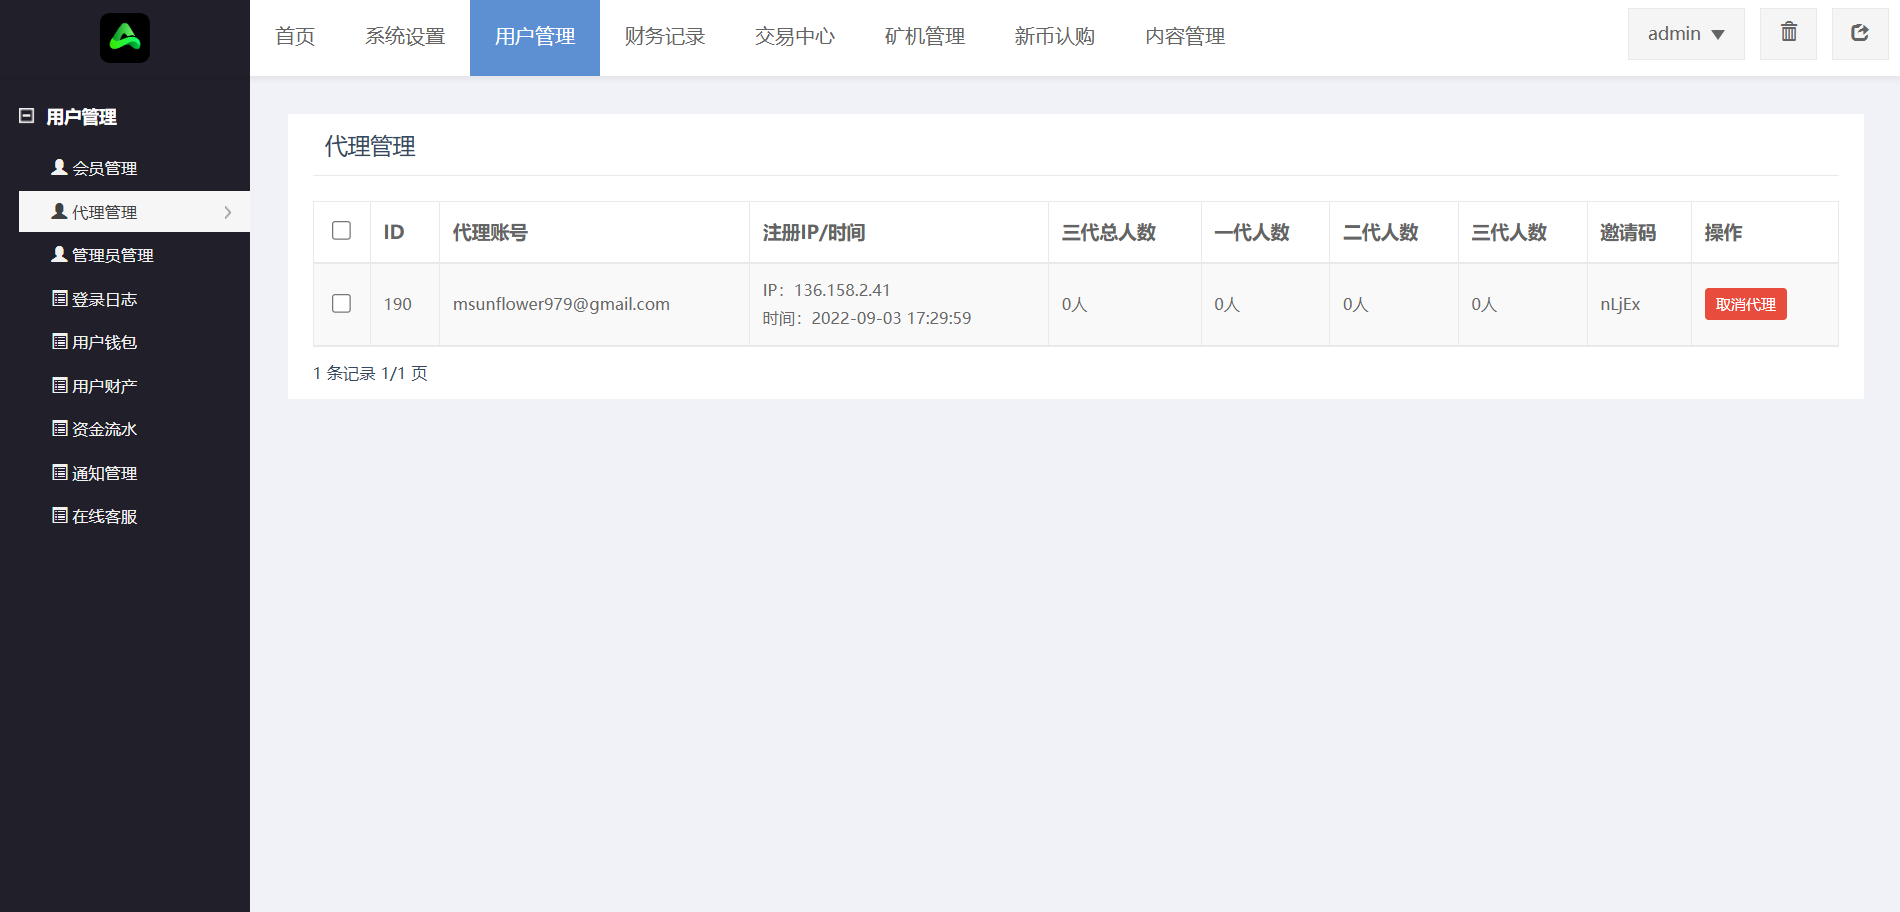Click the chevron beside 代理管理

click(228, 212)
